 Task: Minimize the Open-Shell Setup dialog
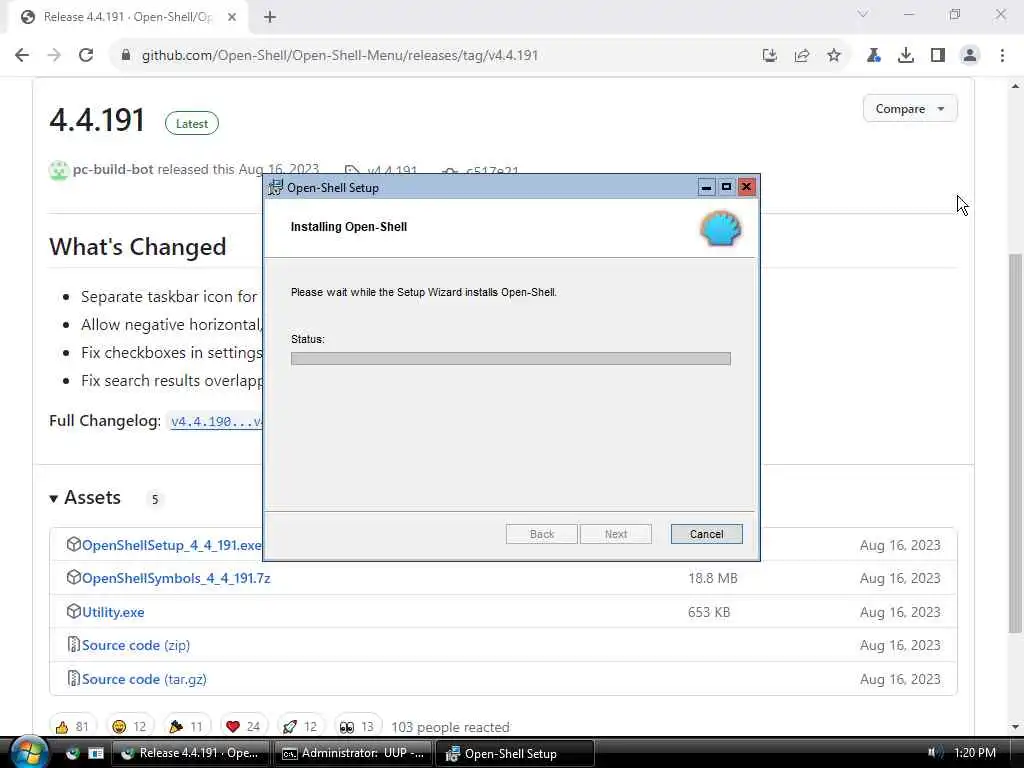pyautogui.click(x=706, y=187)
